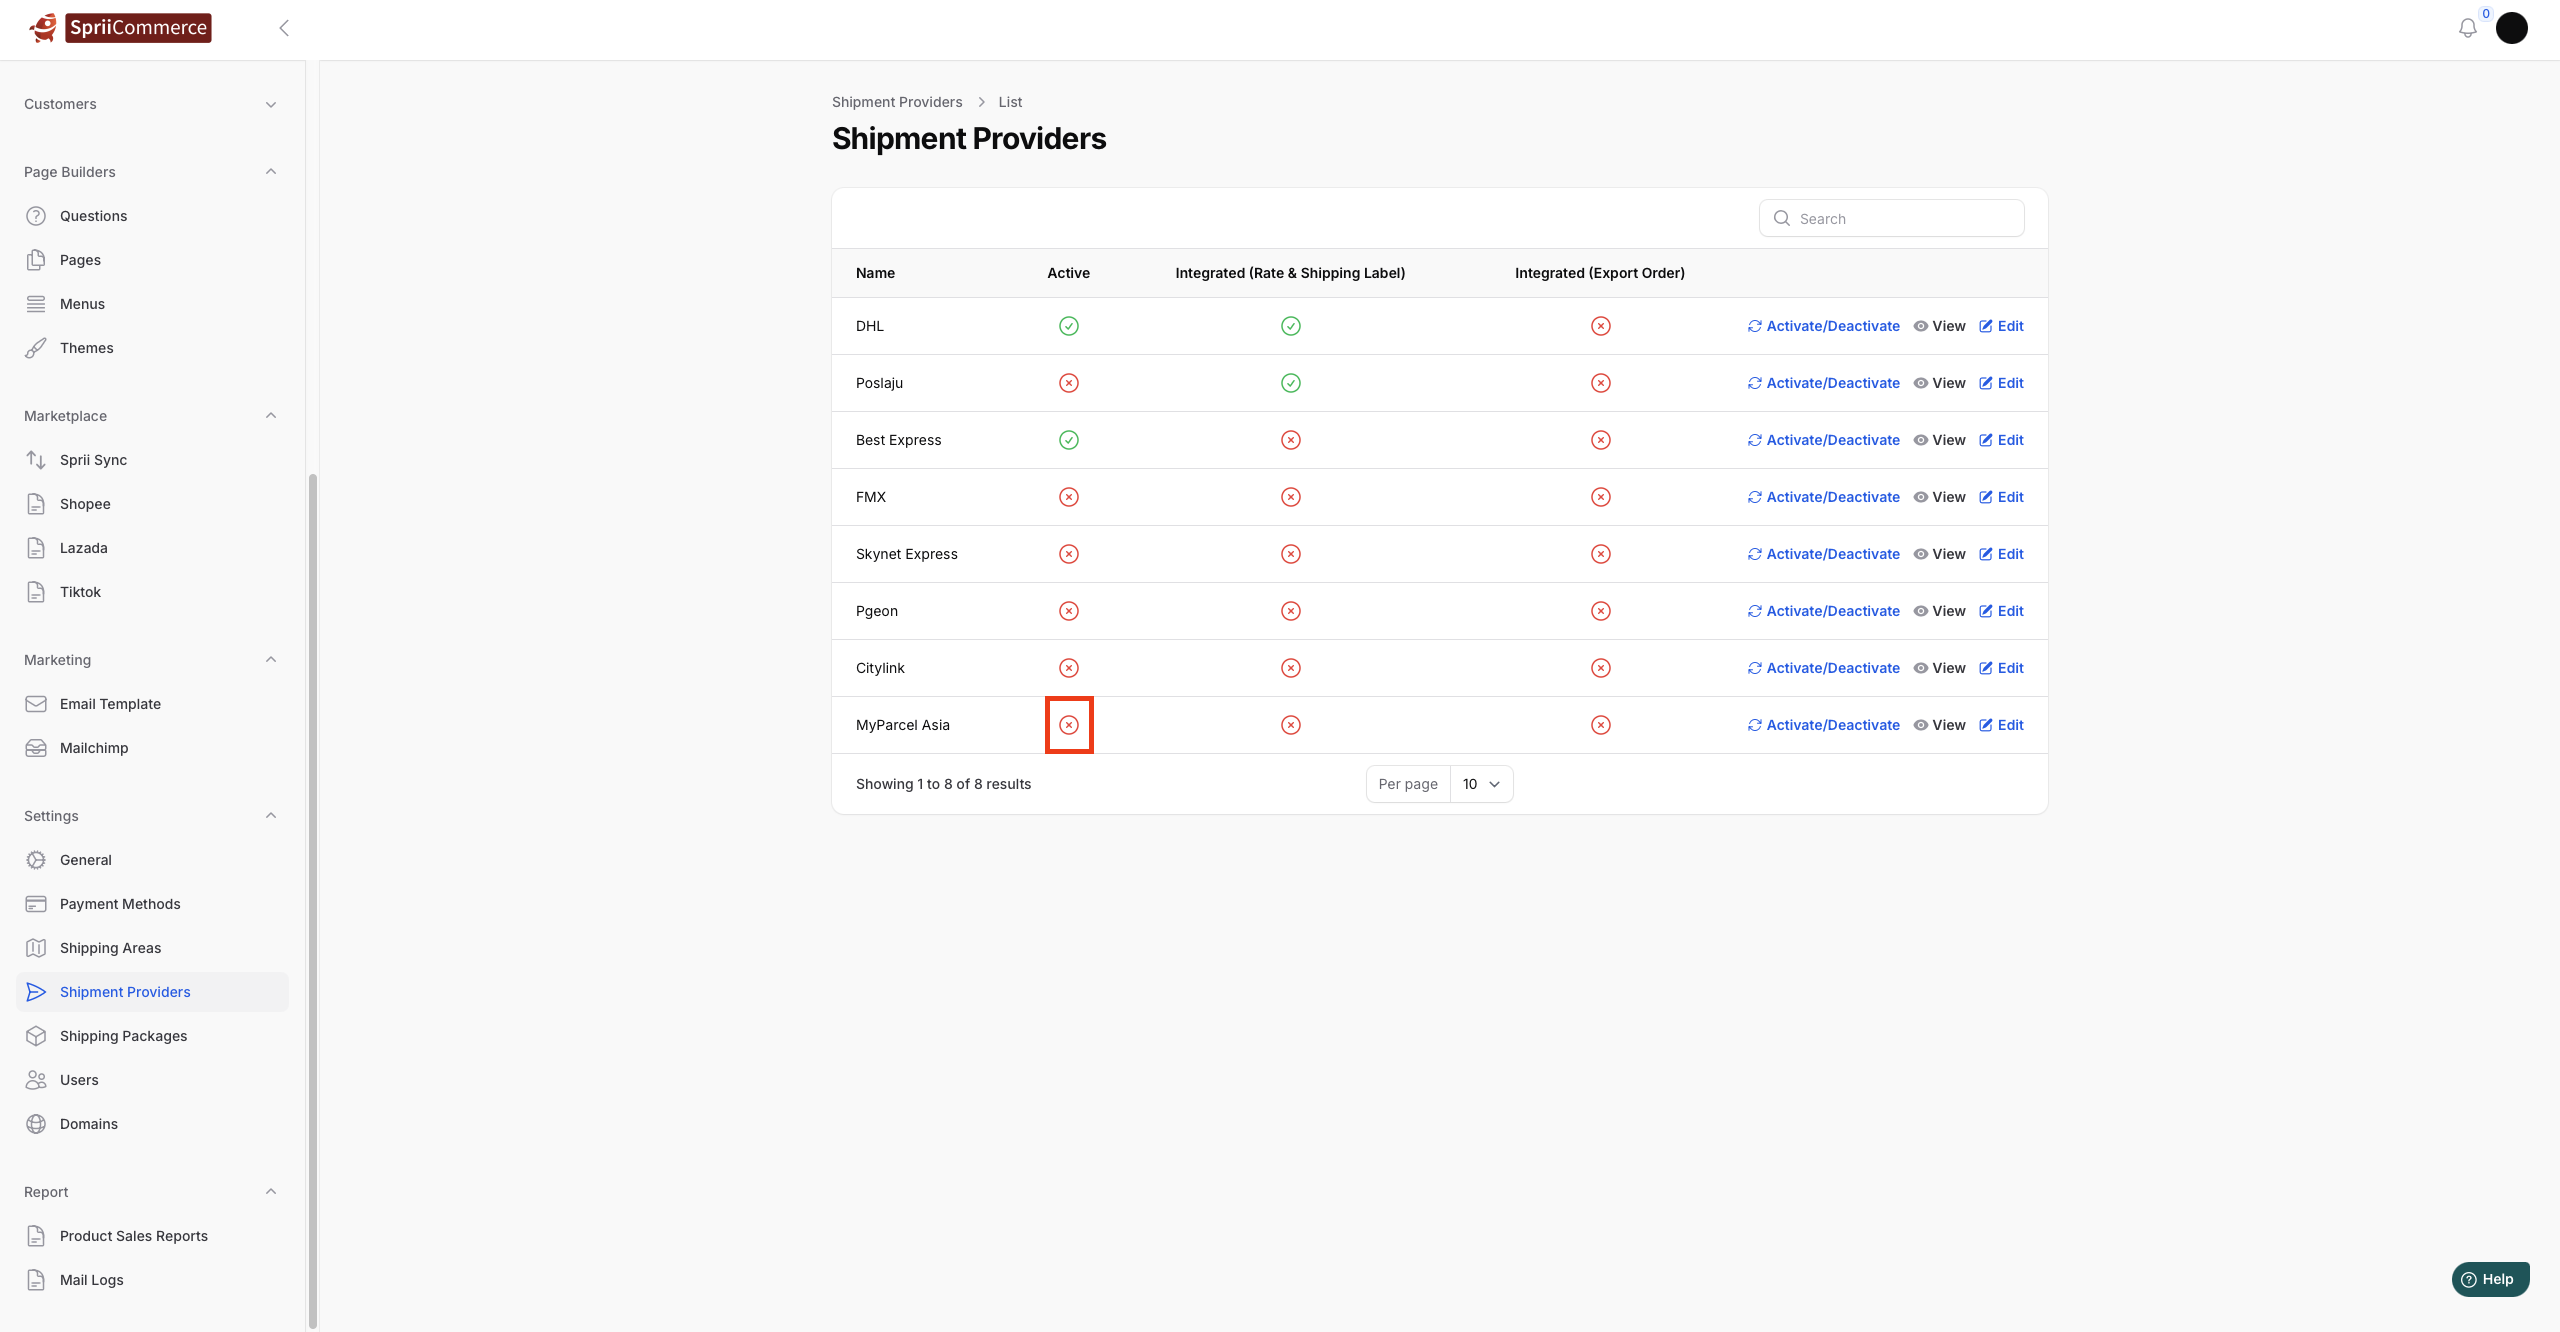Click the notification bell icon
Screen dimensions: 2560x1332
[2467, 28]
